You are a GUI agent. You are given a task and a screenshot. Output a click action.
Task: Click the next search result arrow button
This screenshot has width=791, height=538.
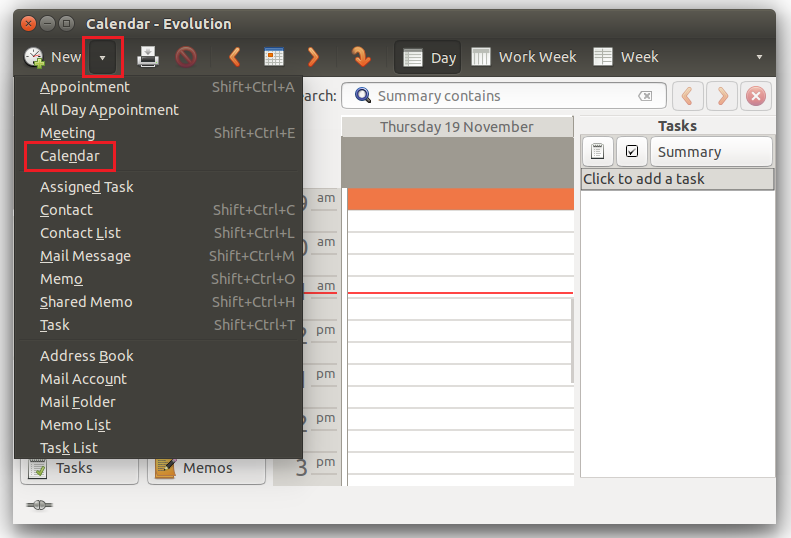pyautogui.click(x=722, y=96)
